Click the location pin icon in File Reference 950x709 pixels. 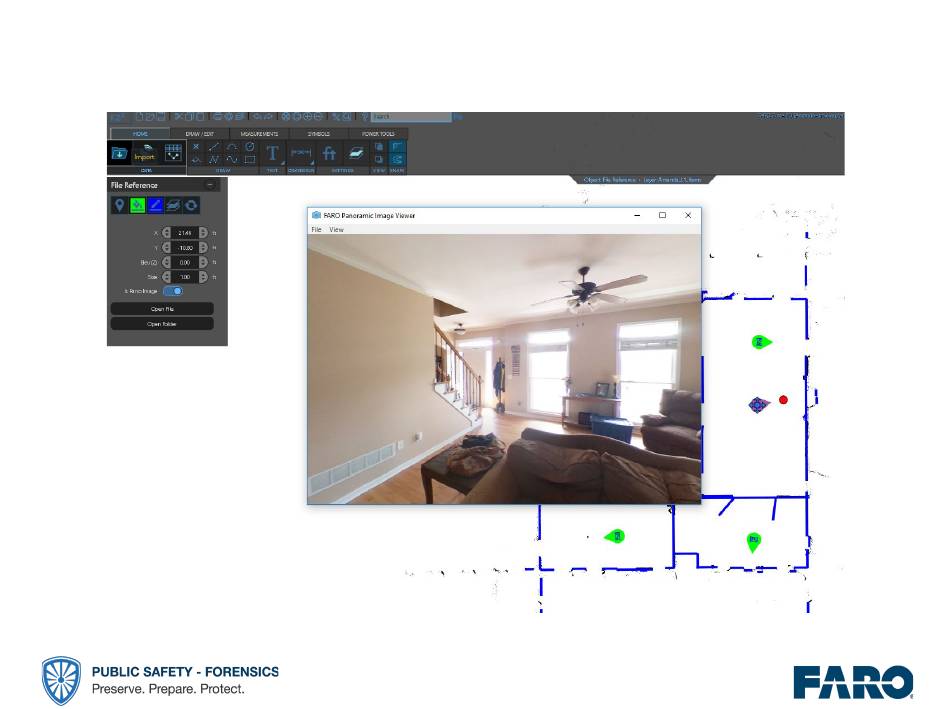(119, 205)
